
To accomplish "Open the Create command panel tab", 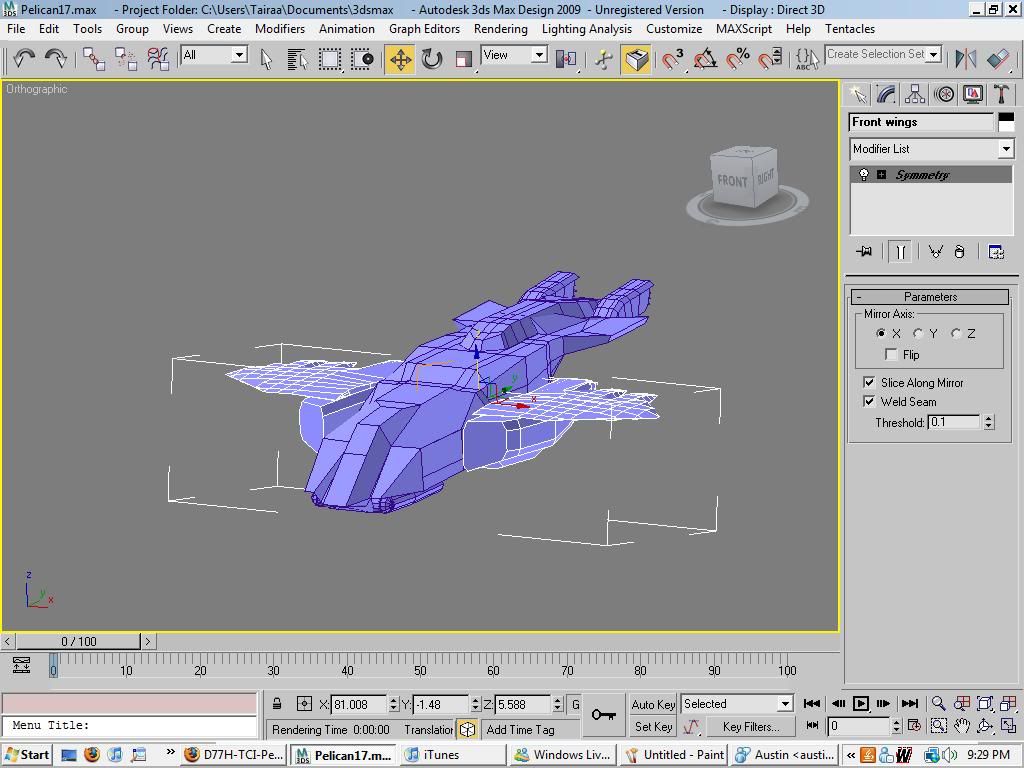I will [857, 94].
